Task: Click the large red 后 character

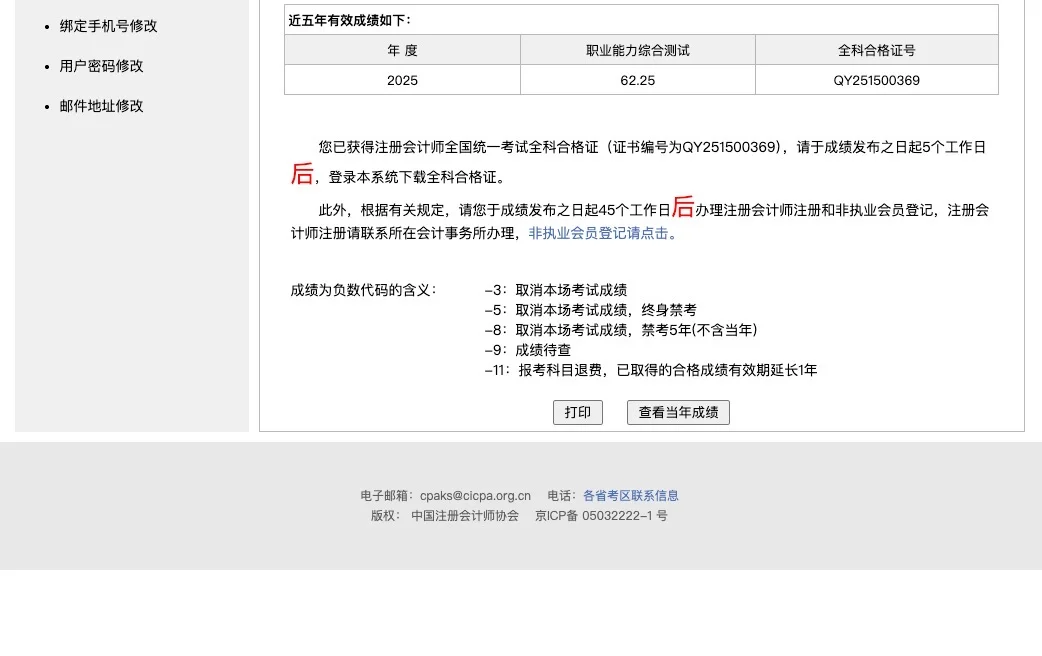Action: [301, 174]
